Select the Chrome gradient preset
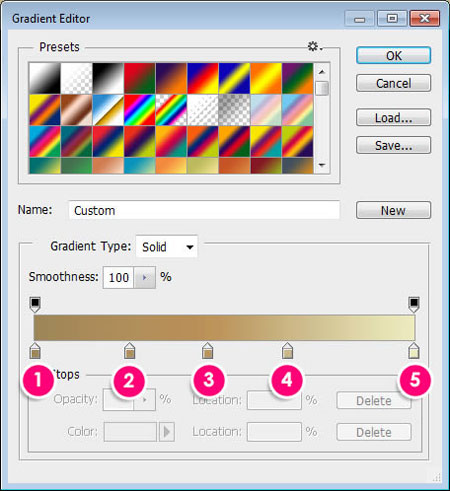450x491 pixels. [108, 110]
